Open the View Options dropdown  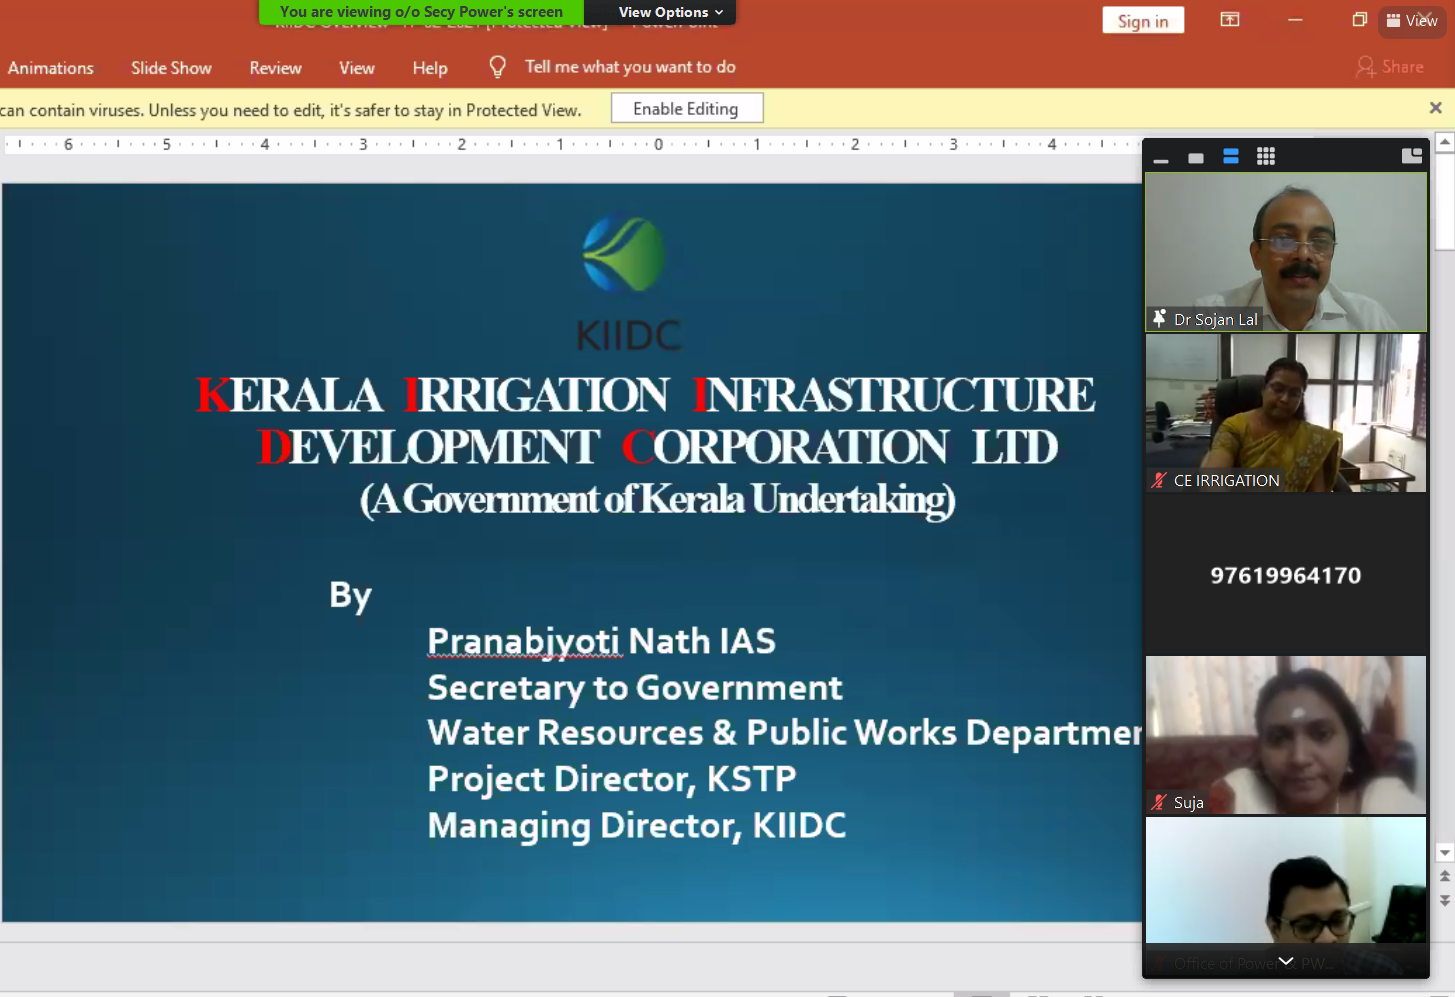(670, 12)
